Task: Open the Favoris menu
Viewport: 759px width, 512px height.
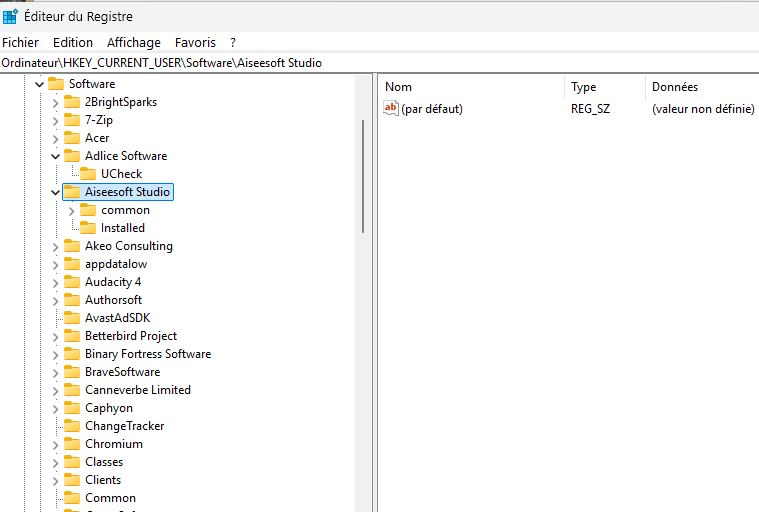Action: click(195, 43)
